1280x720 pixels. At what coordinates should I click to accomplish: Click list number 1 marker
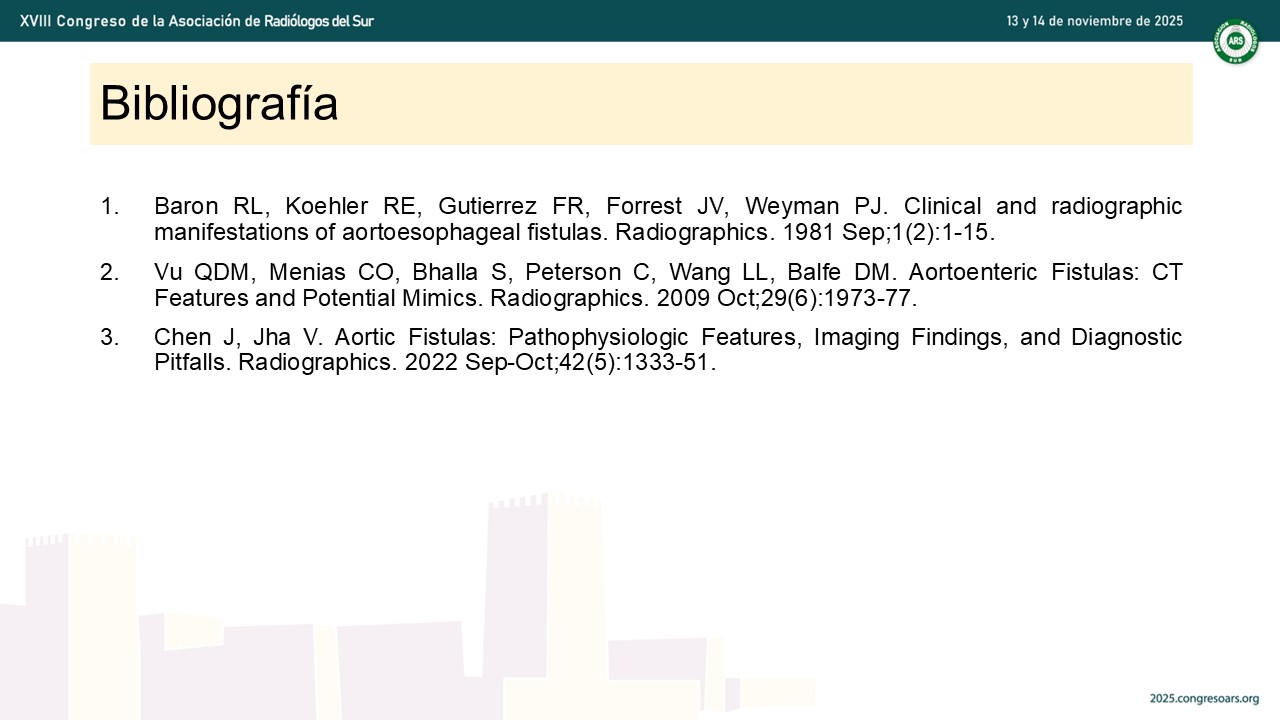(x=109, y=207)
